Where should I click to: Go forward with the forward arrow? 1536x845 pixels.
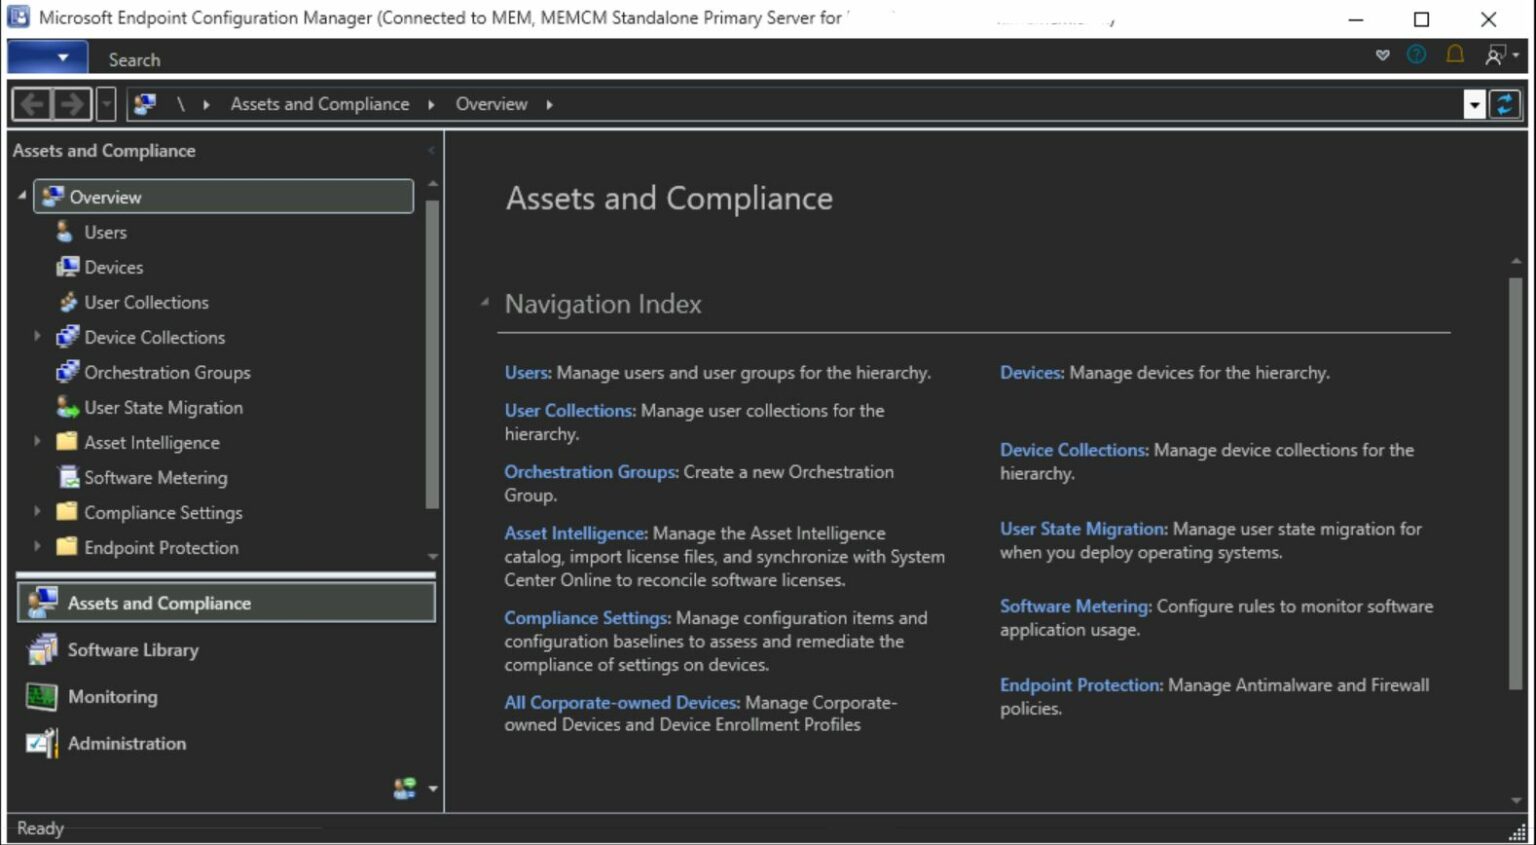pos(72,104)
